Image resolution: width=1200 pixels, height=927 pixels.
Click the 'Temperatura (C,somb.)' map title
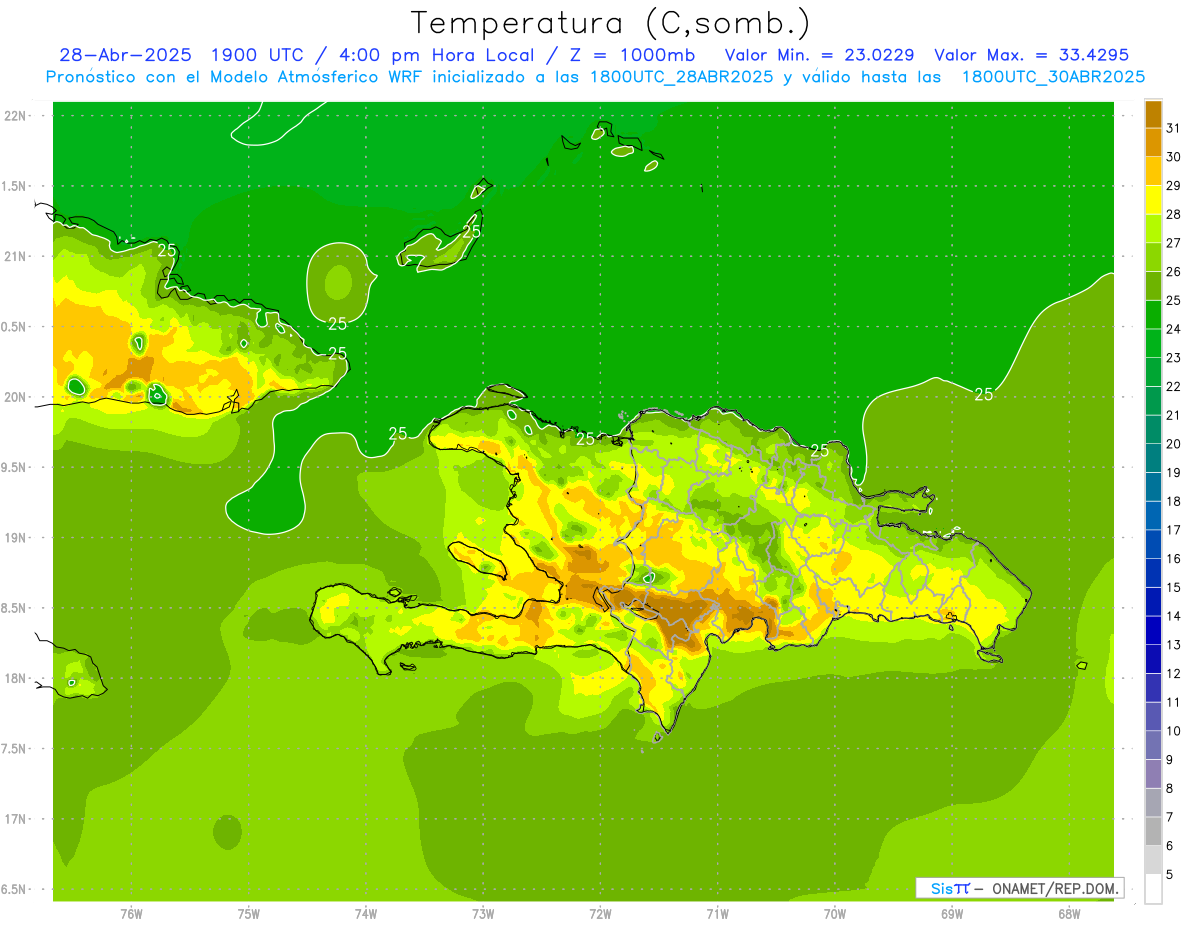point(611,23)
